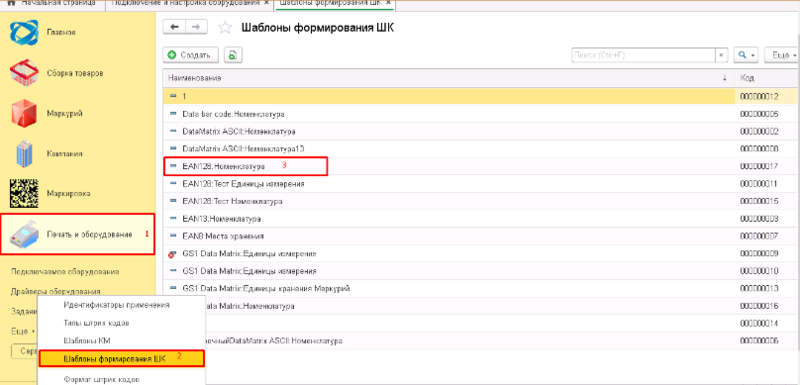Open the Компания building icon
800x385 pixels.
pyautogui.click(x=24, y=153)
